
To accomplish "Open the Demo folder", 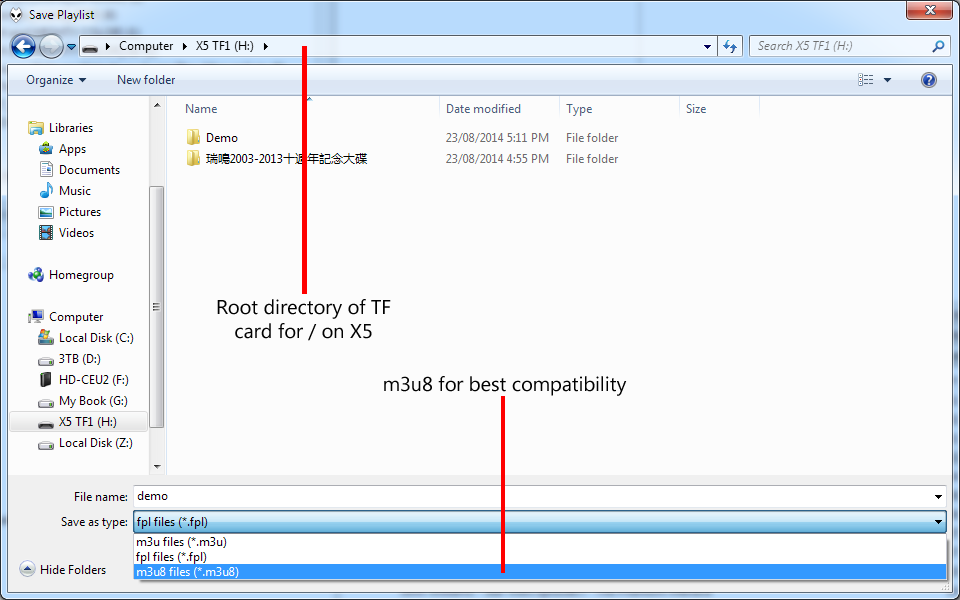I will point(221,138).
